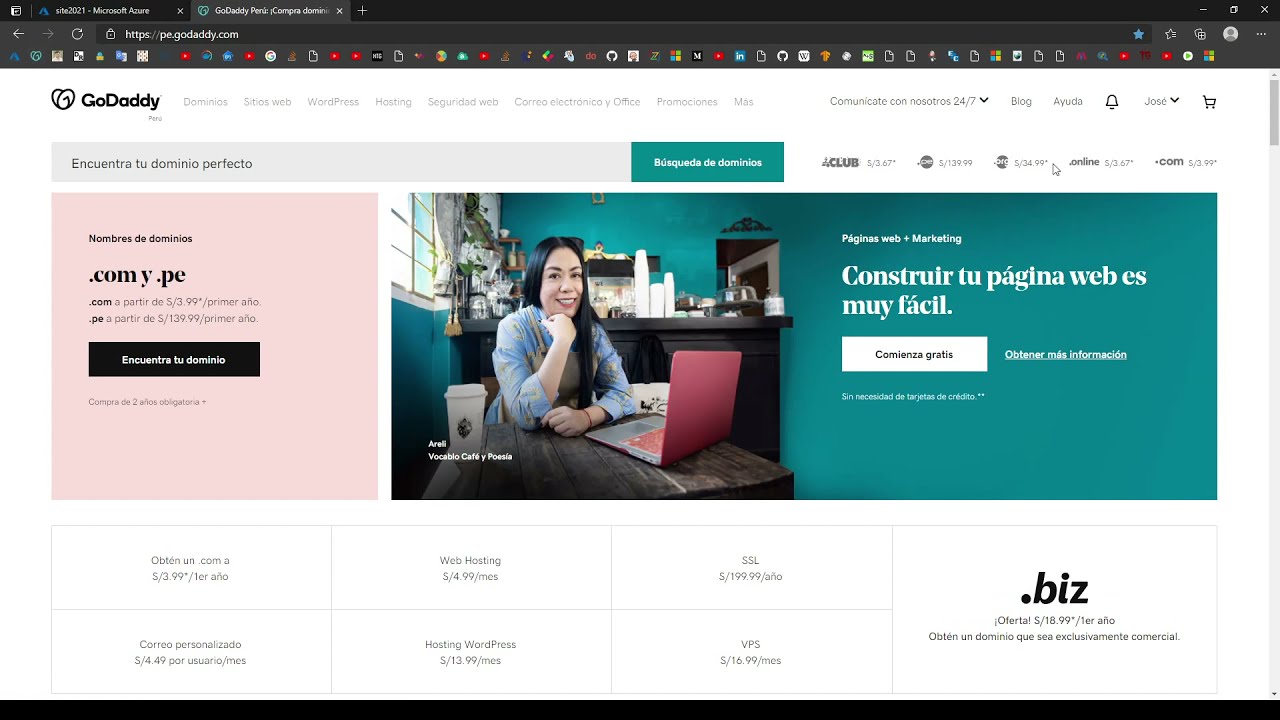Open the Correo personalizado tile
The width and height of the screenshot is (1280, 720).
(191, 652)
